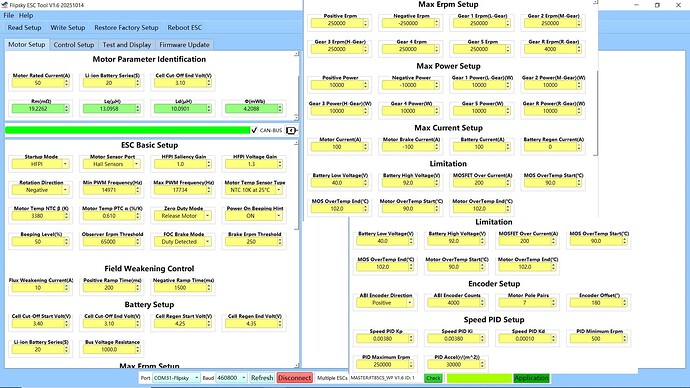The height and width of the screenshot is (388, 690).
Task: Open the Rotation Direction dropdown
Action: pos(65,190)
